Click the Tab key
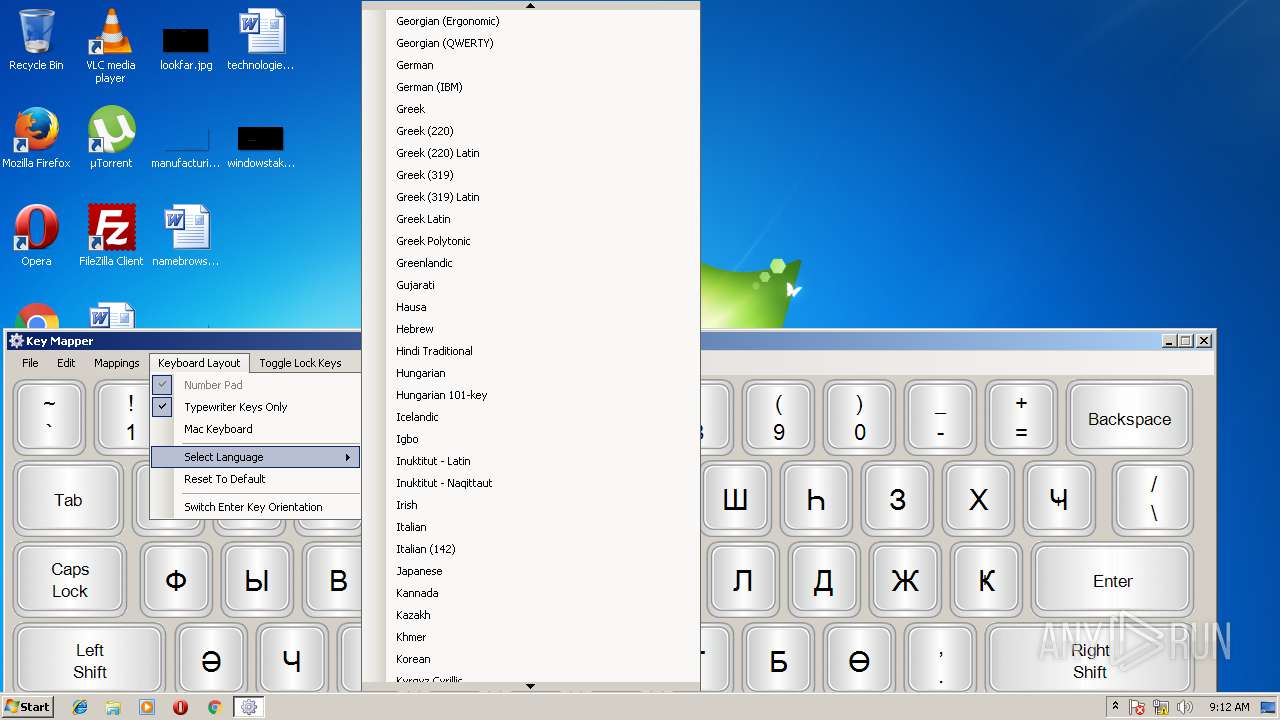The image size is (1280, 720). click(68, 500)
